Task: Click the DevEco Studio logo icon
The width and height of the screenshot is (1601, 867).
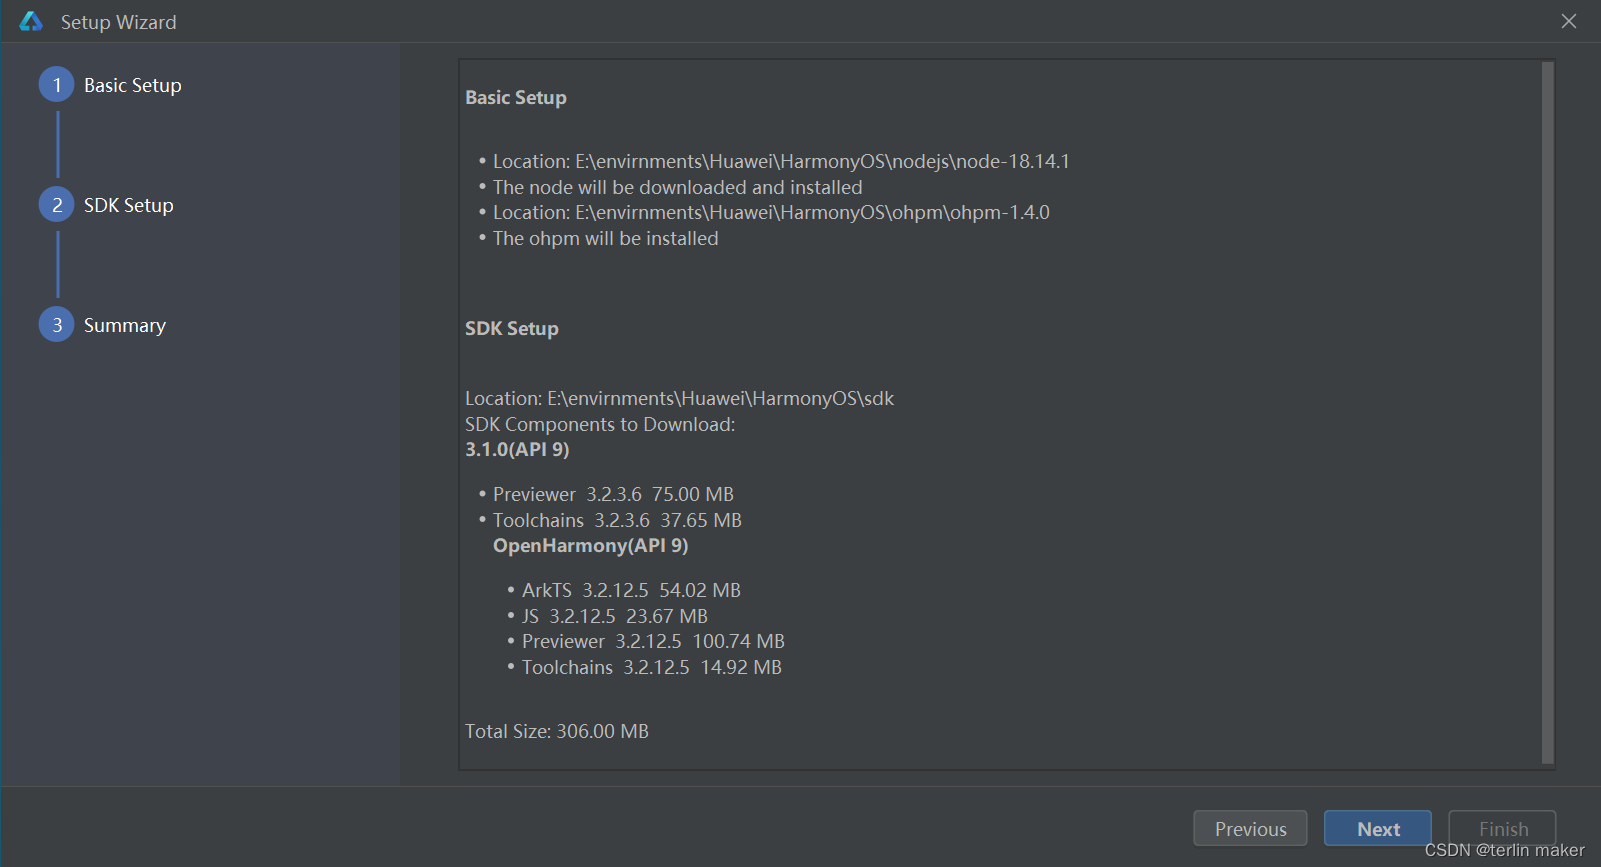Action: (31, 21)
